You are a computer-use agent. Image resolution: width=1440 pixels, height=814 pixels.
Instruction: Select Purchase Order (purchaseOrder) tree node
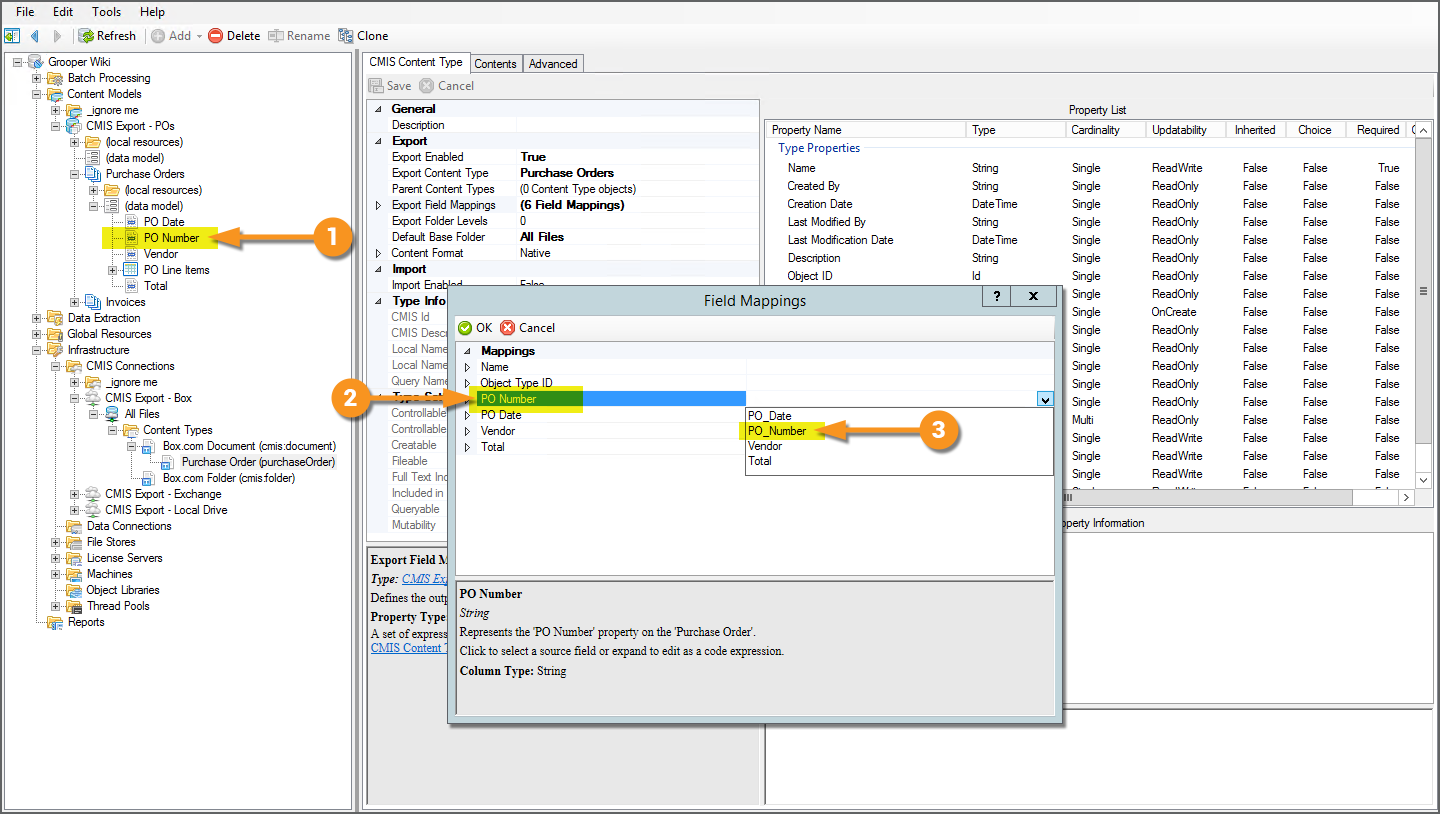pyautogui.click(x=258, y=462)
